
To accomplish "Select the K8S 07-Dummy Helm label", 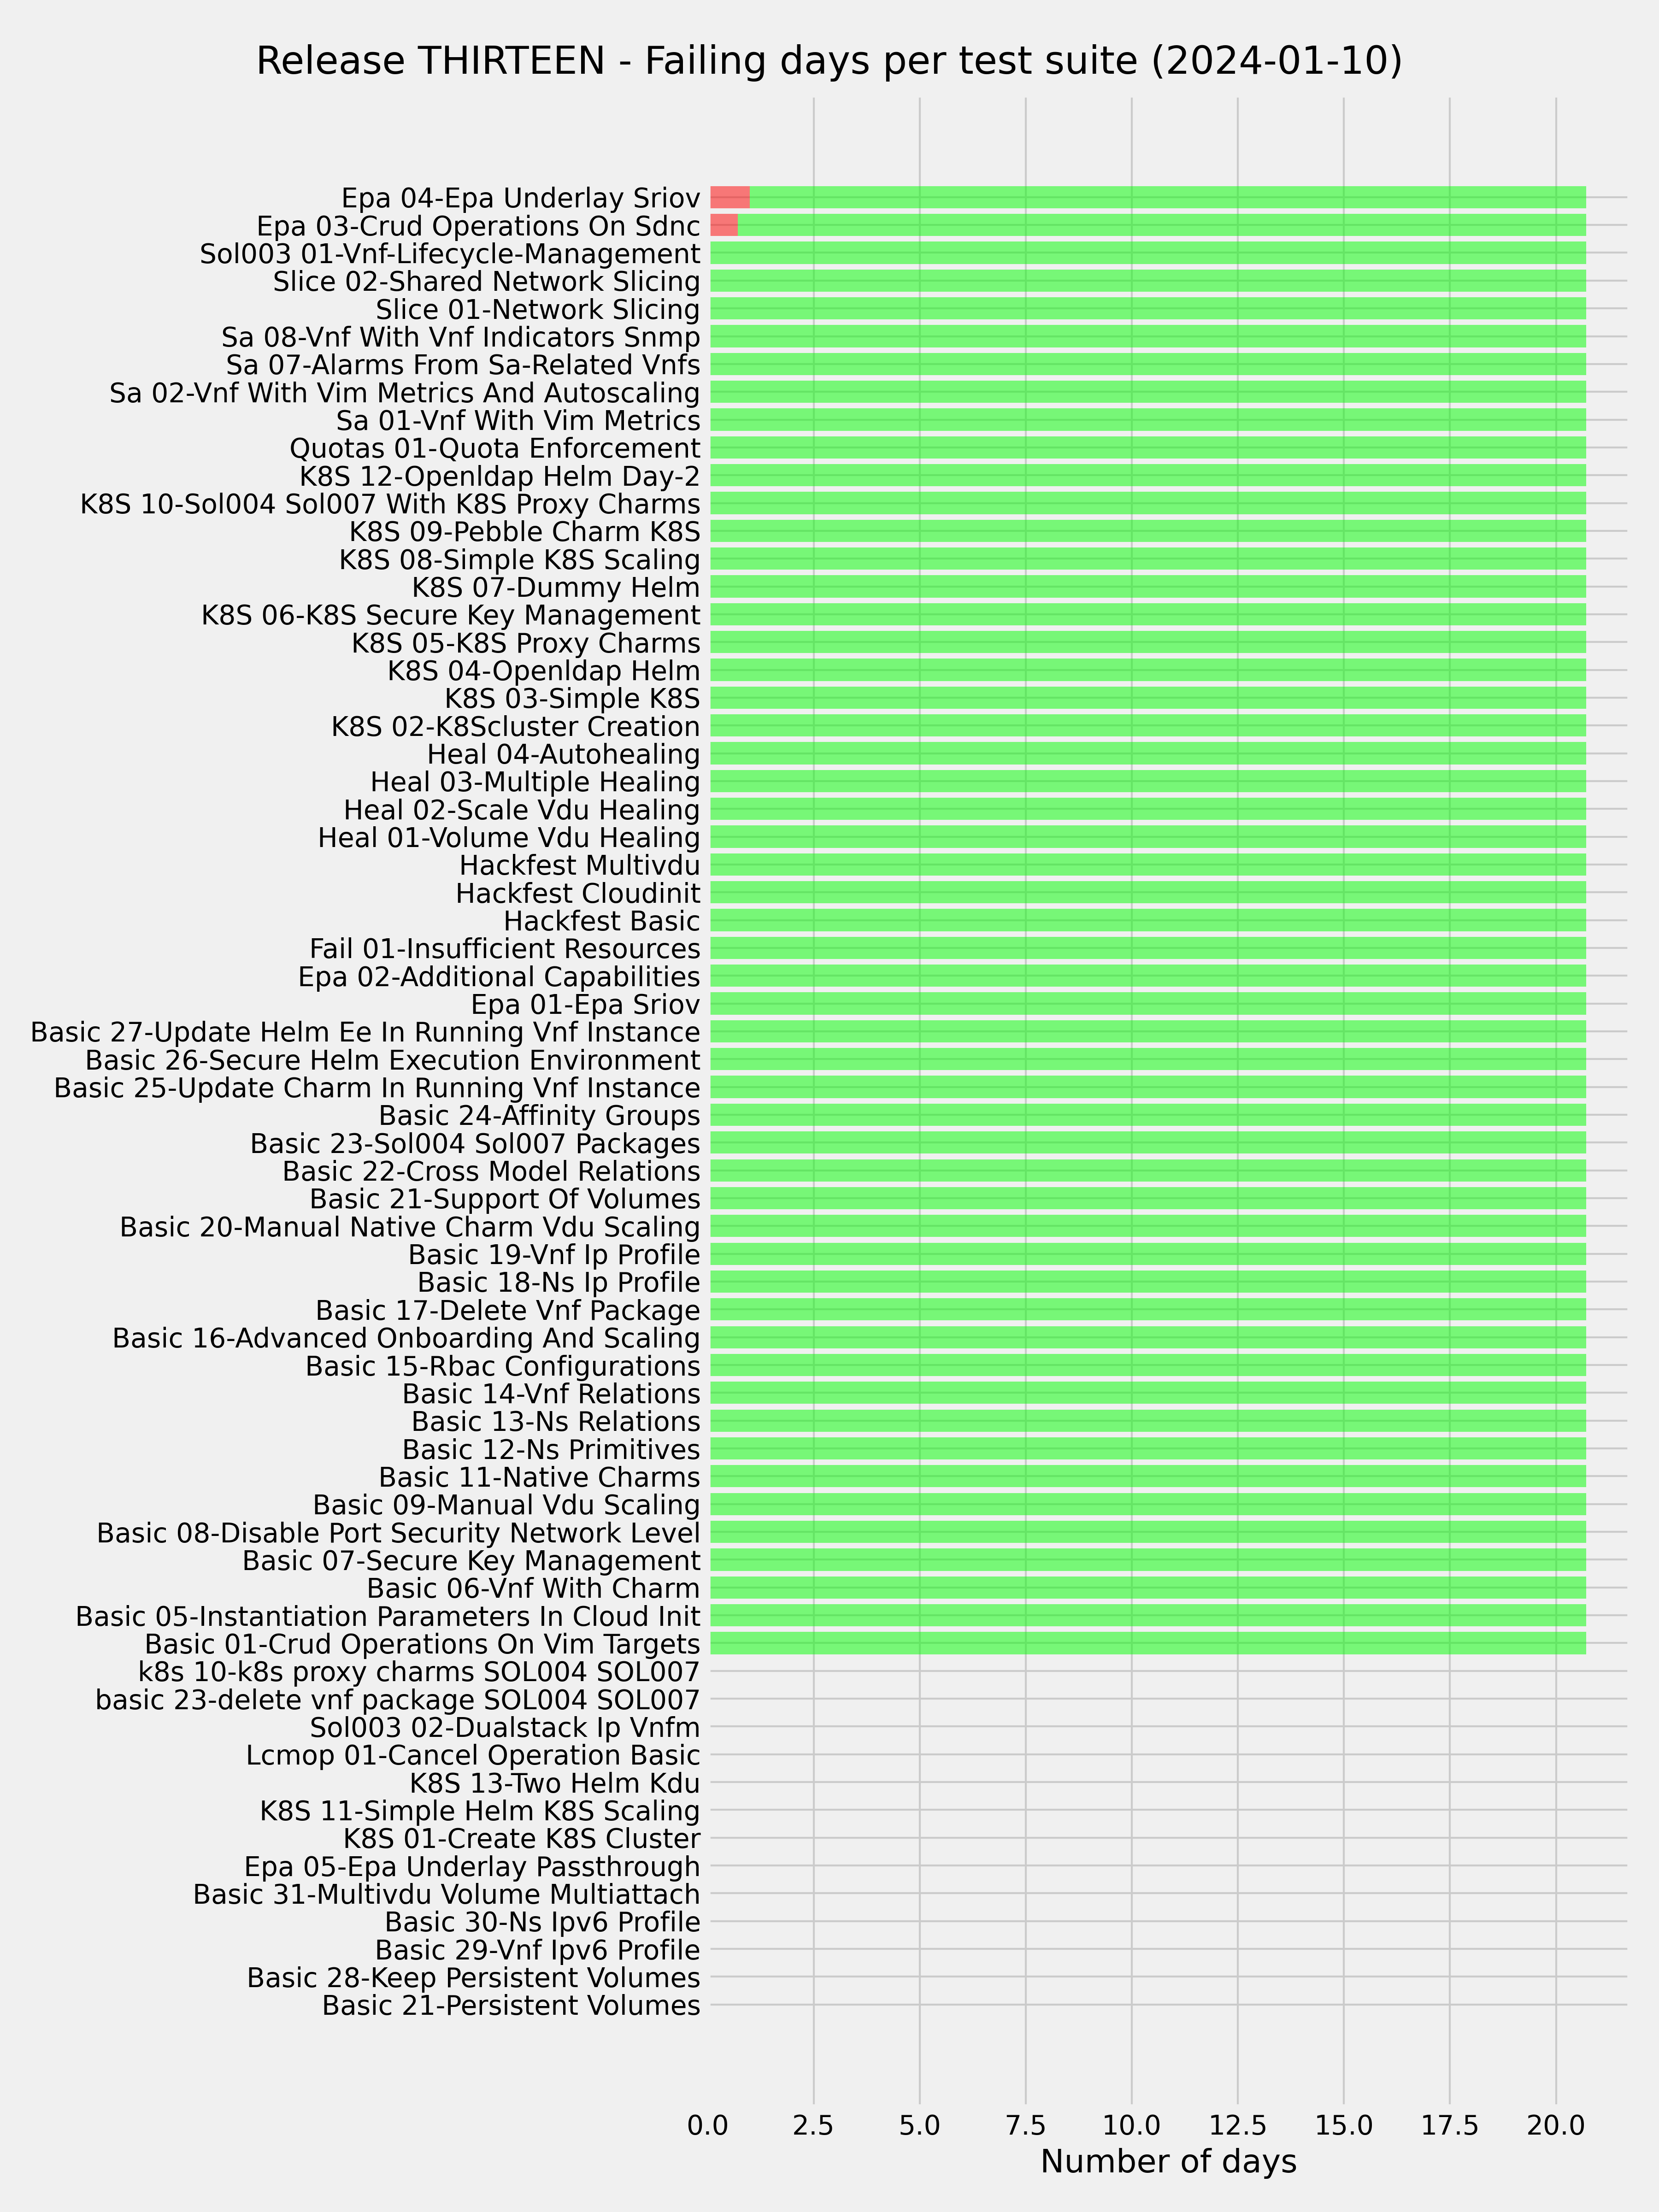I will [556, 587].
